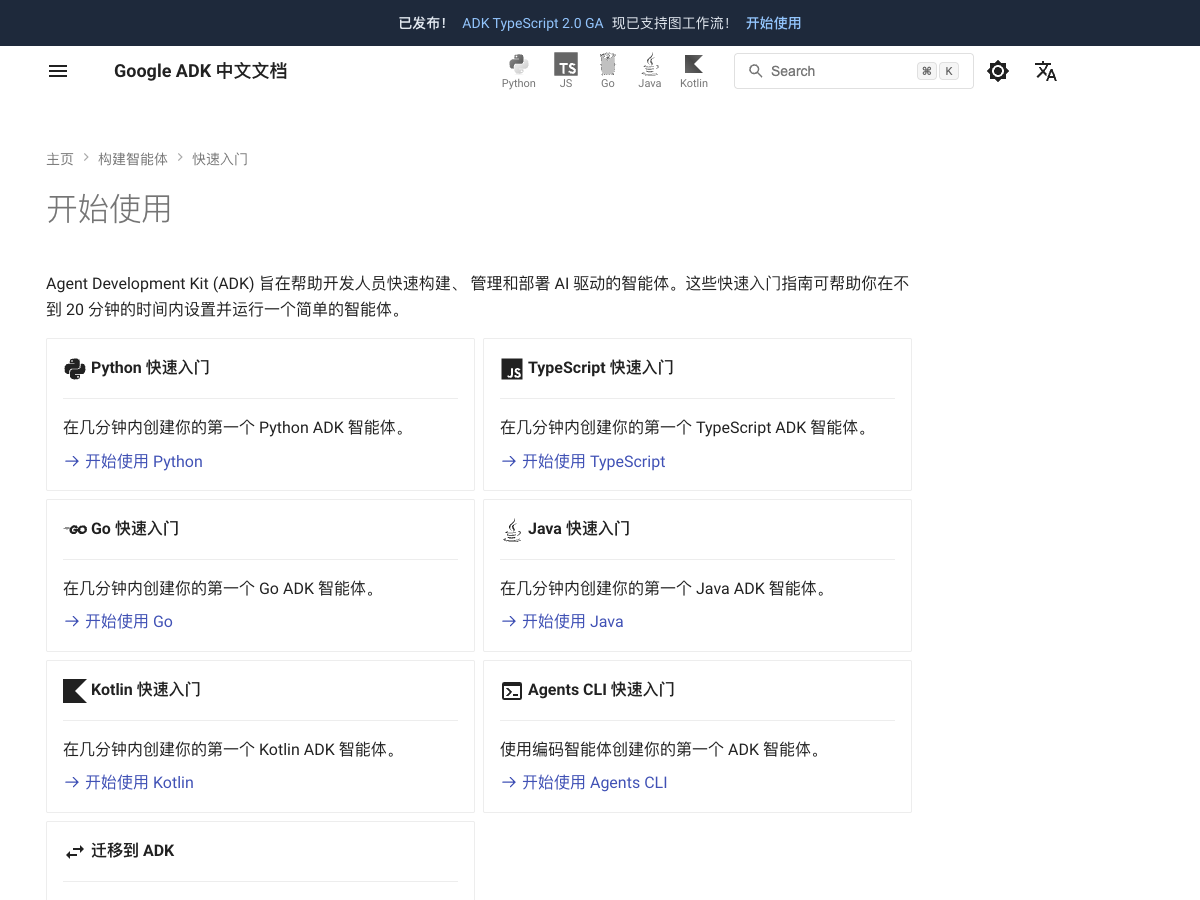Go to 快速入门 breadcrumb

[220, 159]
